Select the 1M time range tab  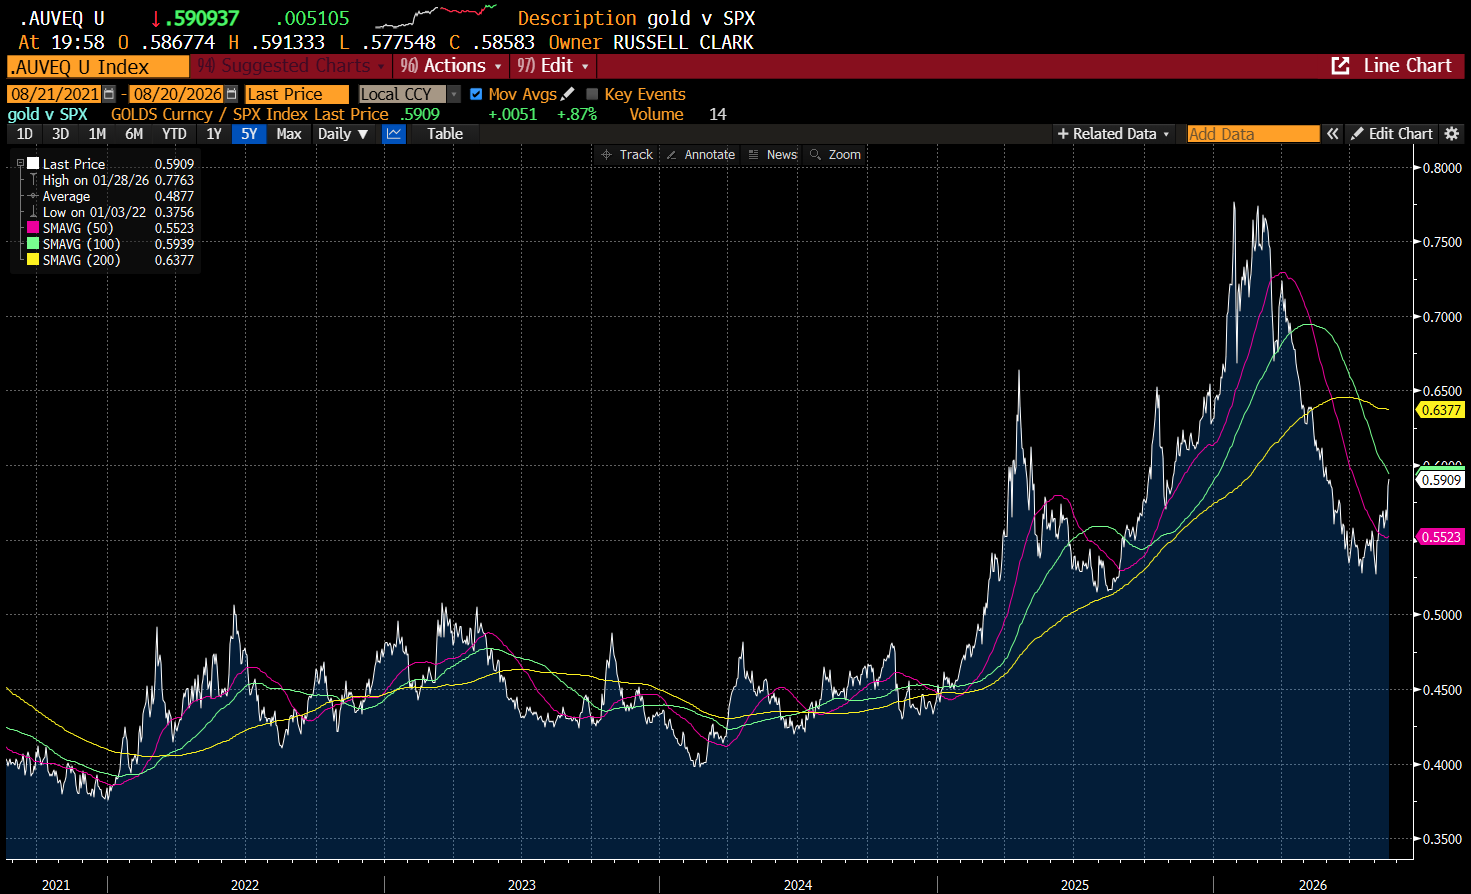click(x=97, y=134)
